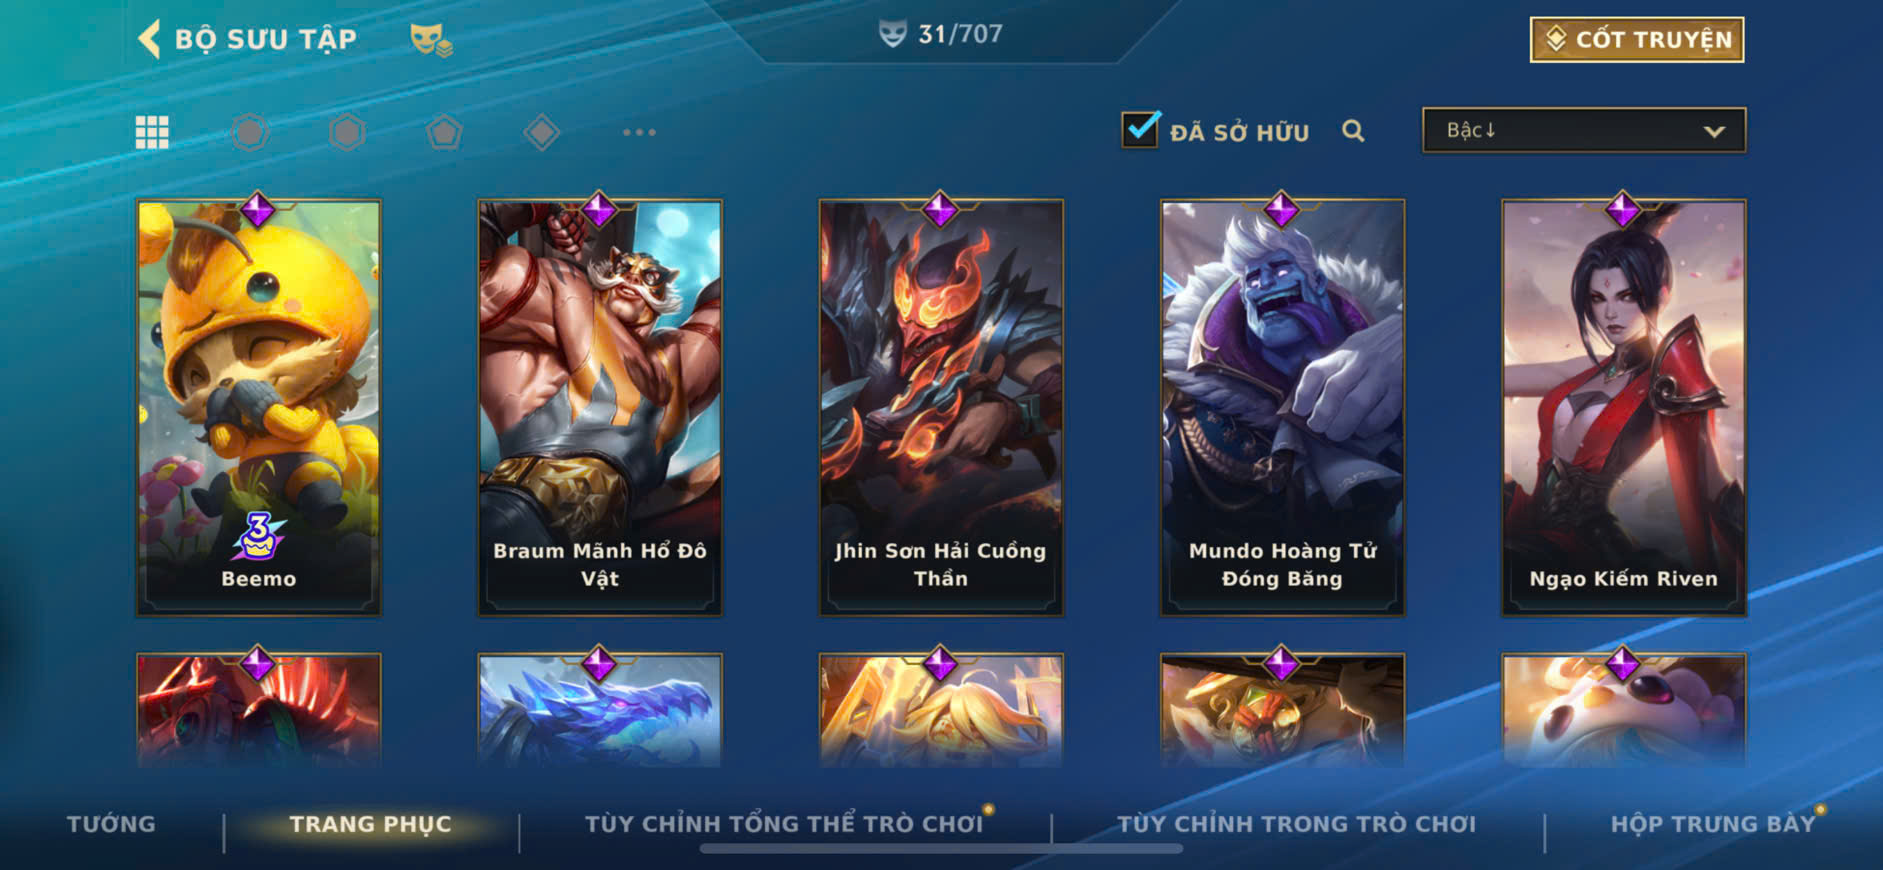Open the masks and coins icon
This screenshot has height=870, width=1883.
click(431, 40)
